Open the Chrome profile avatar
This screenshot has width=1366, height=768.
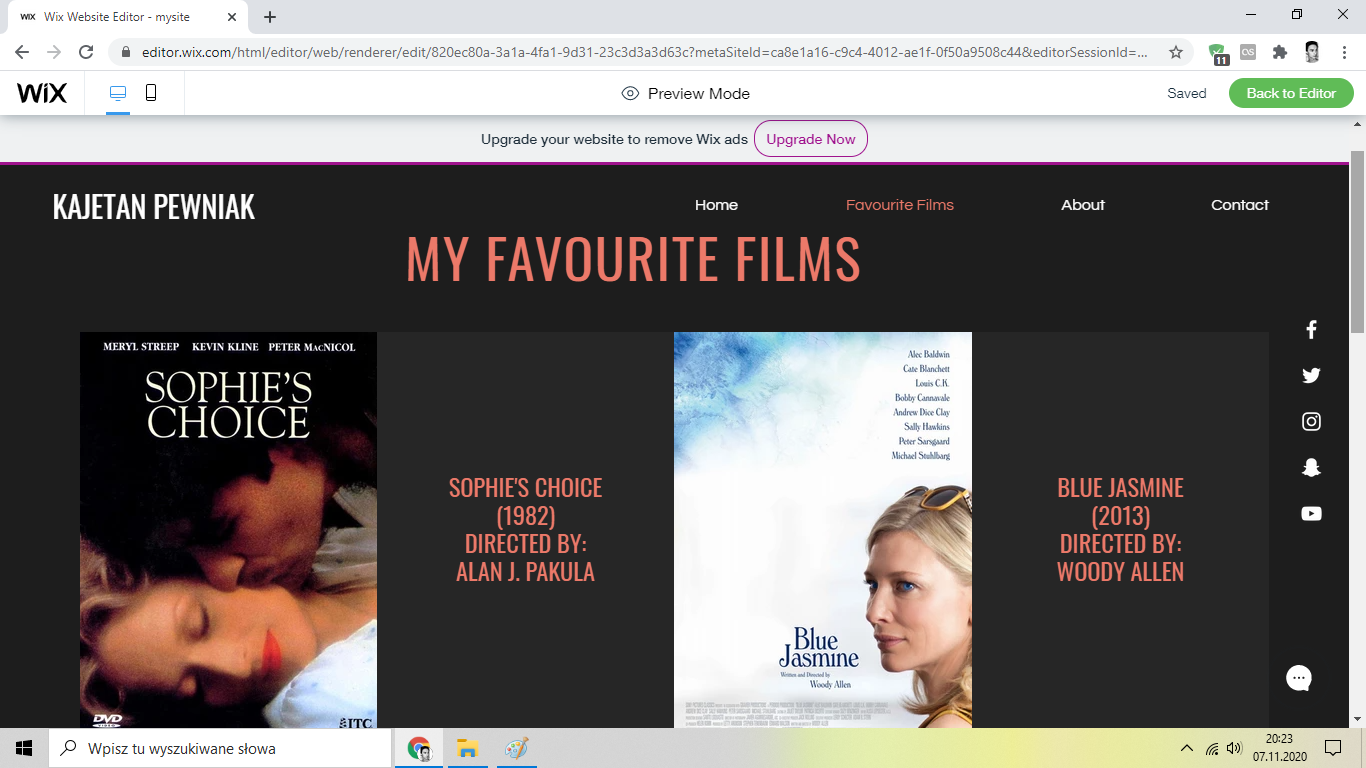coord(1312,52)
